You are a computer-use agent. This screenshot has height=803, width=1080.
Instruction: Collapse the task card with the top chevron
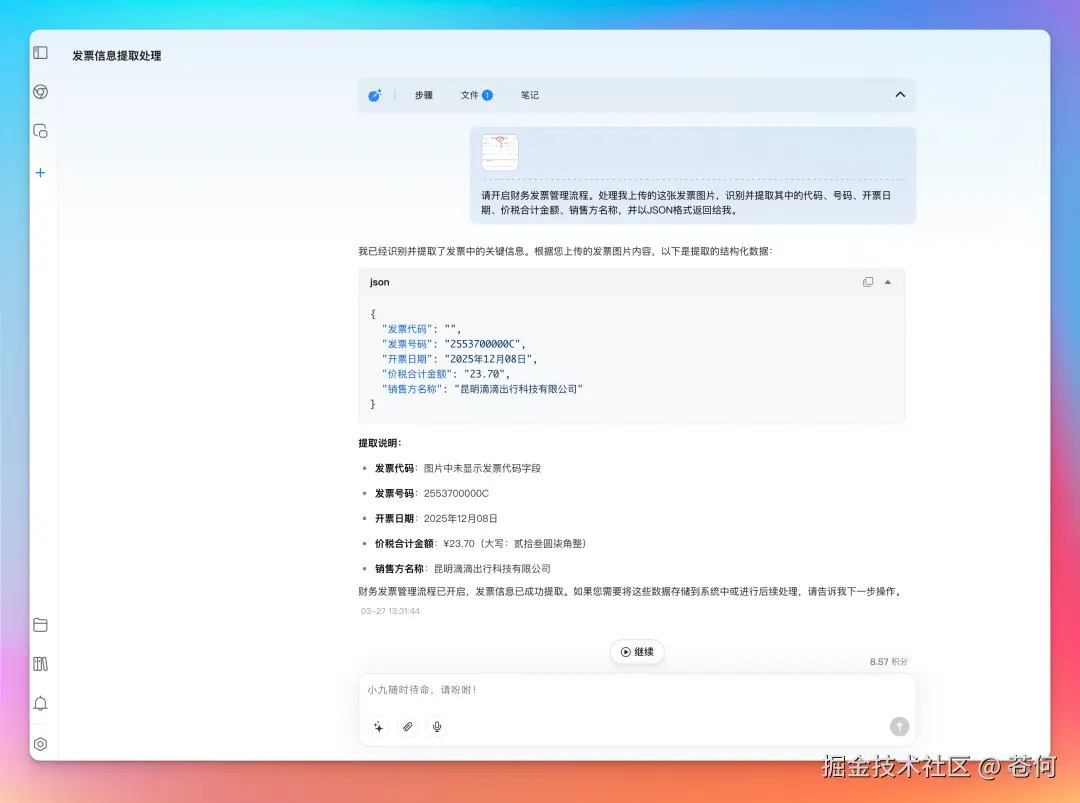coord(899,95)
